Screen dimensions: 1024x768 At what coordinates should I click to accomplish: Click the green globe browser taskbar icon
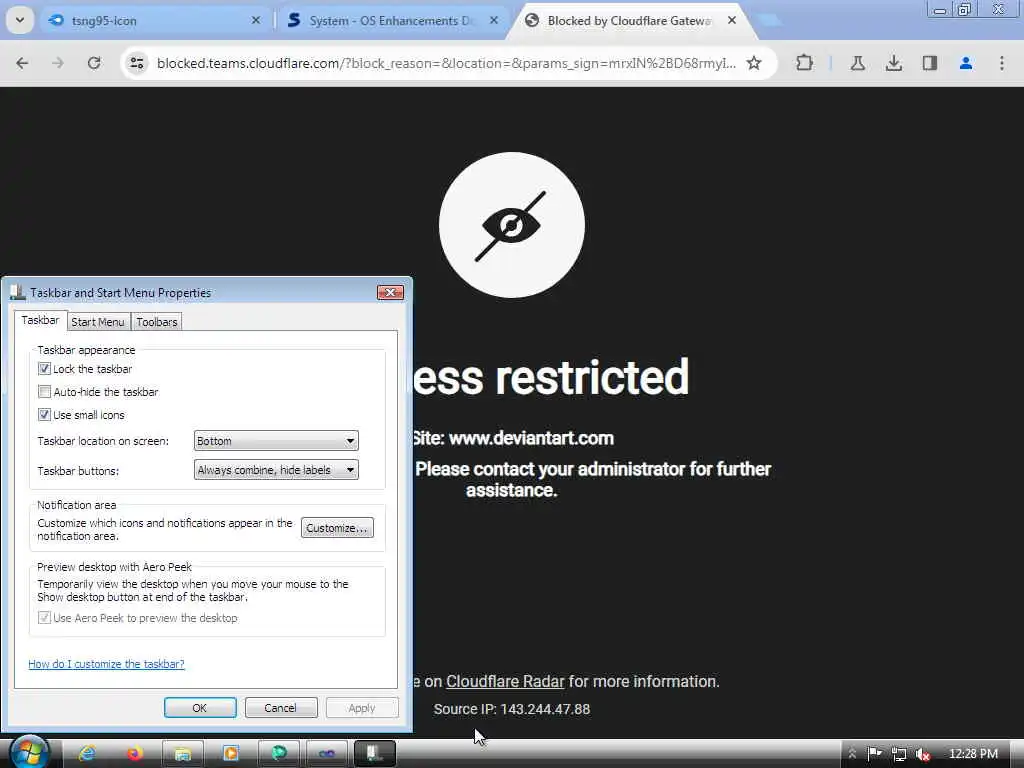279,754
